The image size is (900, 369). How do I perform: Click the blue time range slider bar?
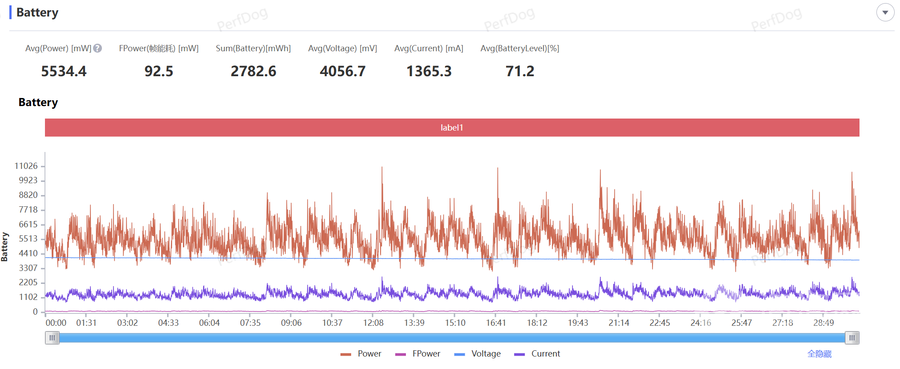[453, 338]
